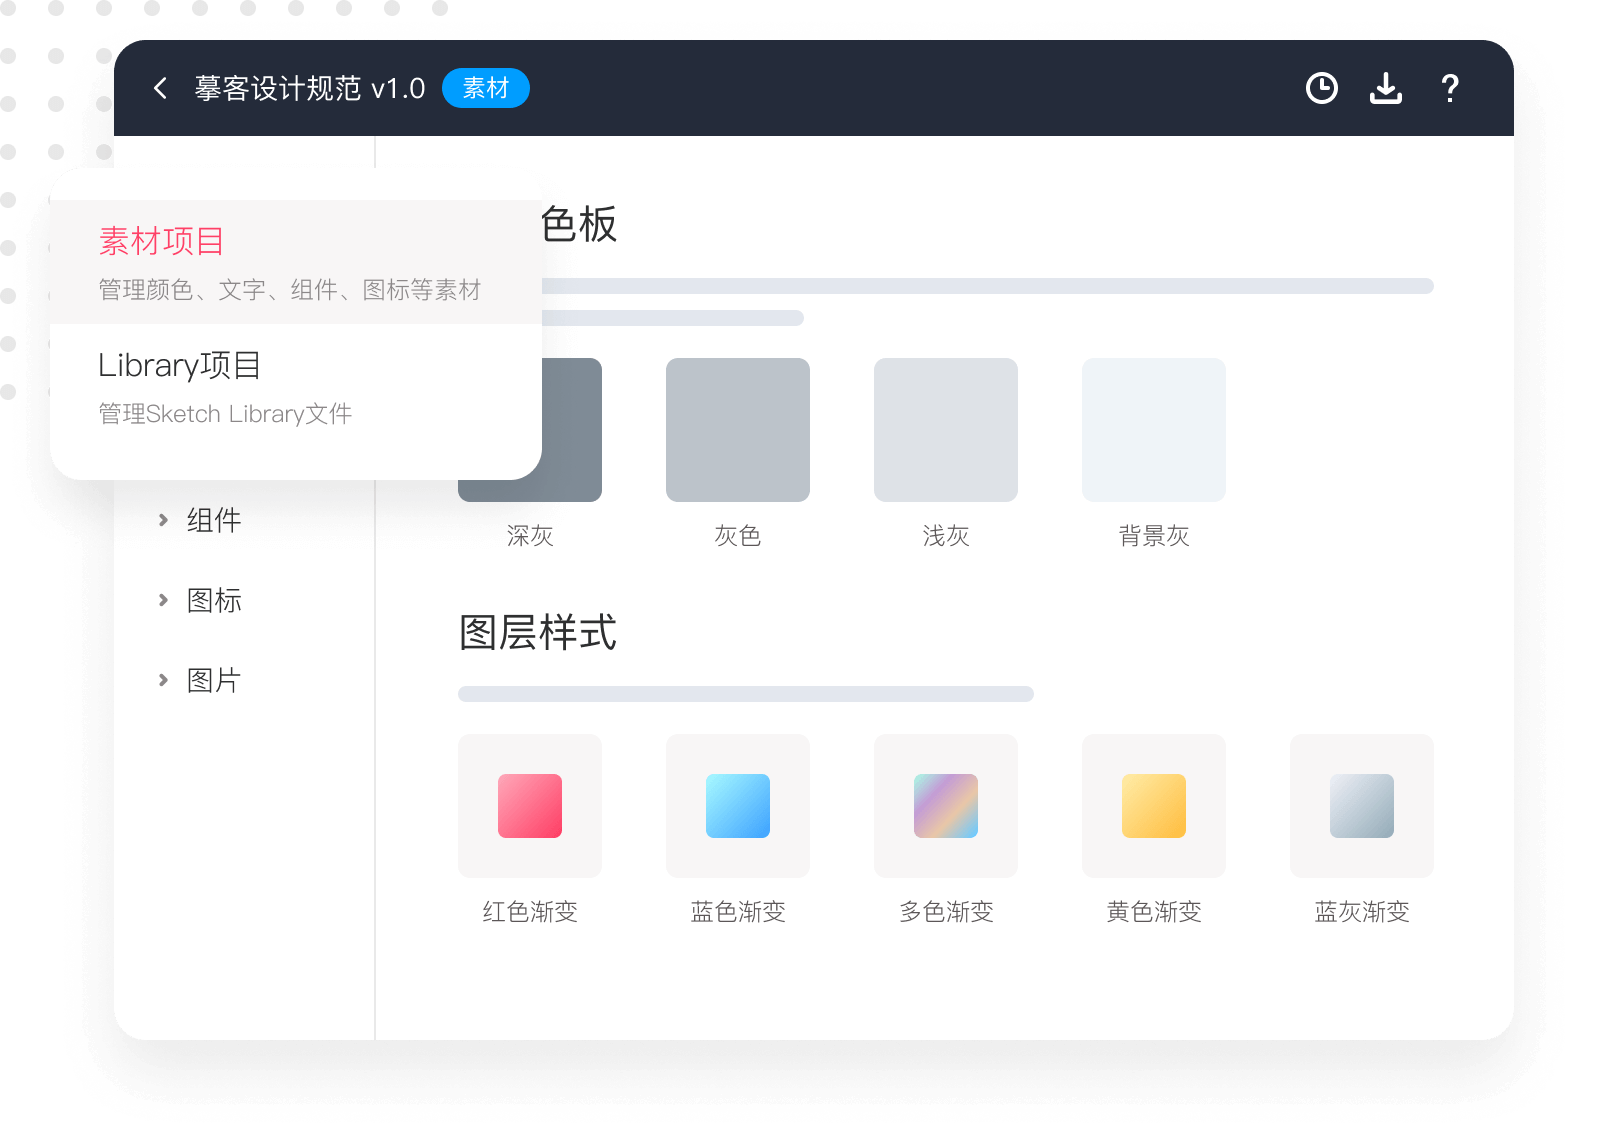The height and width of the screenshot is (1140, 1610).
Task: Choose the 蓝灰渐变 layer style thumbnail
Action: [x=1362, y=806]
